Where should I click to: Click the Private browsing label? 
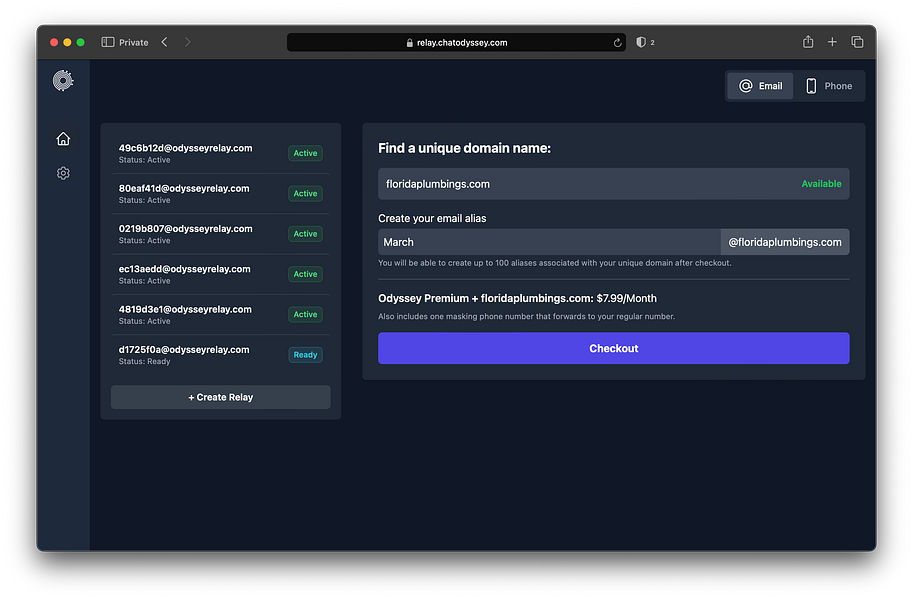click(x=133, y=43)
